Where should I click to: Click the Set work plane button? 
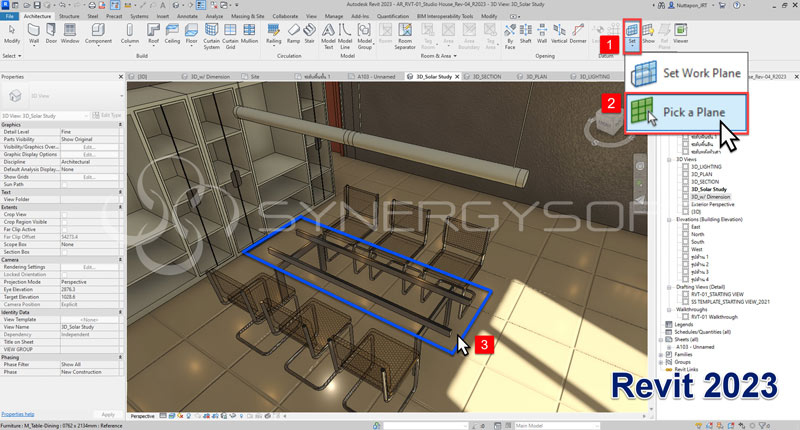pos(632,35)
